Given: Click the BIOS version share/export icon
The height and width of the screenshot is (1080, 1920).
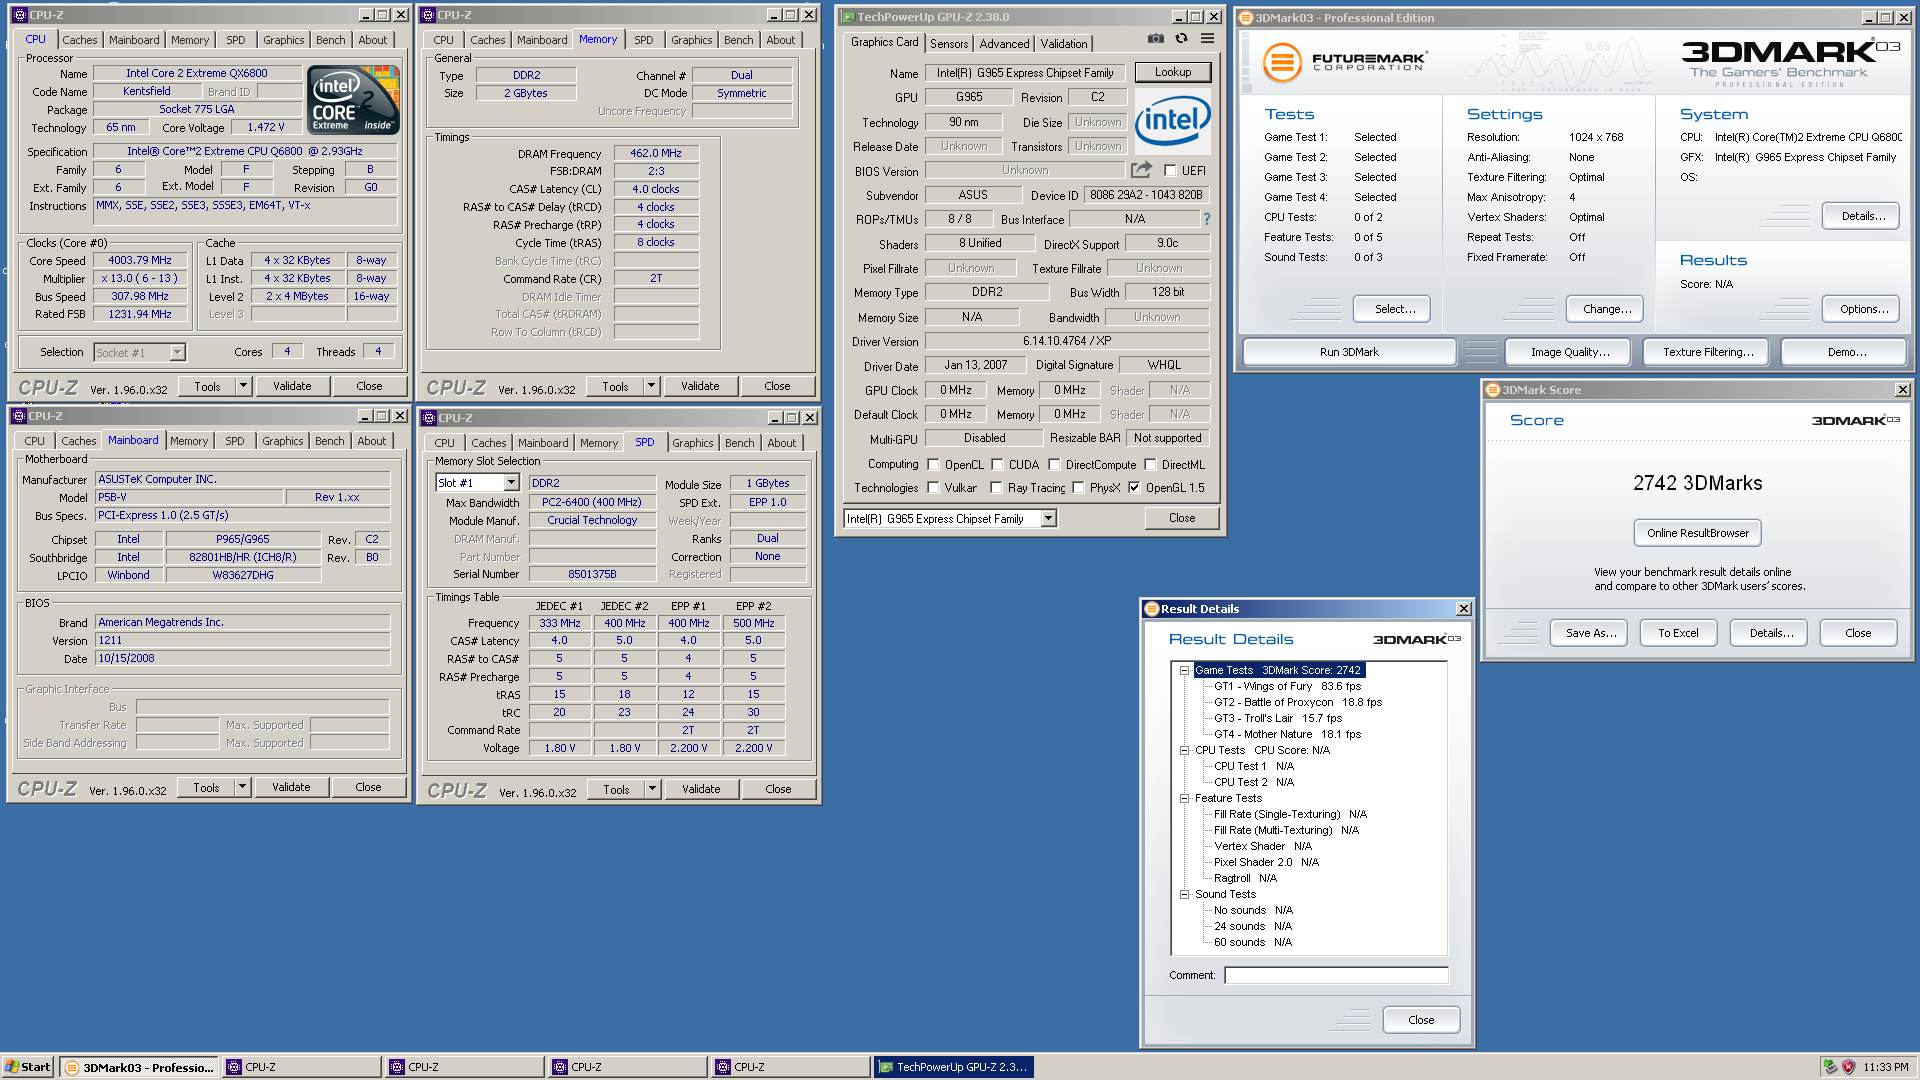Looking at the screenshot, I should pyautogui.click(x=1141, y=170).
